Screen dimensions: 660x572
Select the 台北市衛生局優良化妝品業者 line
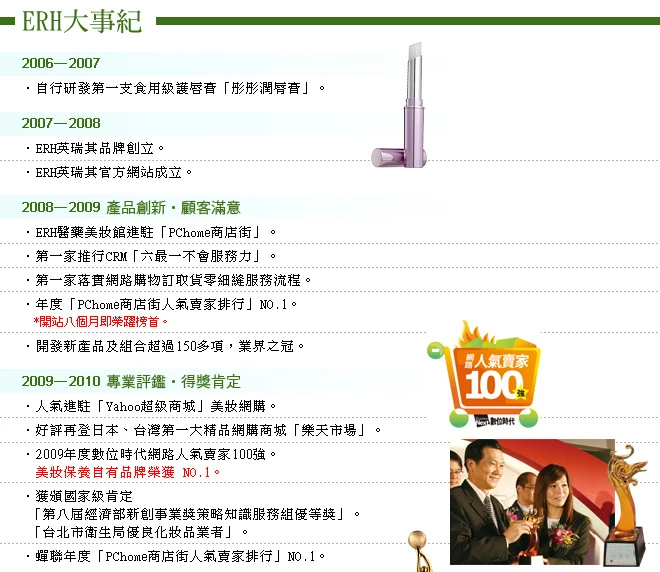(x=141, y=532)
